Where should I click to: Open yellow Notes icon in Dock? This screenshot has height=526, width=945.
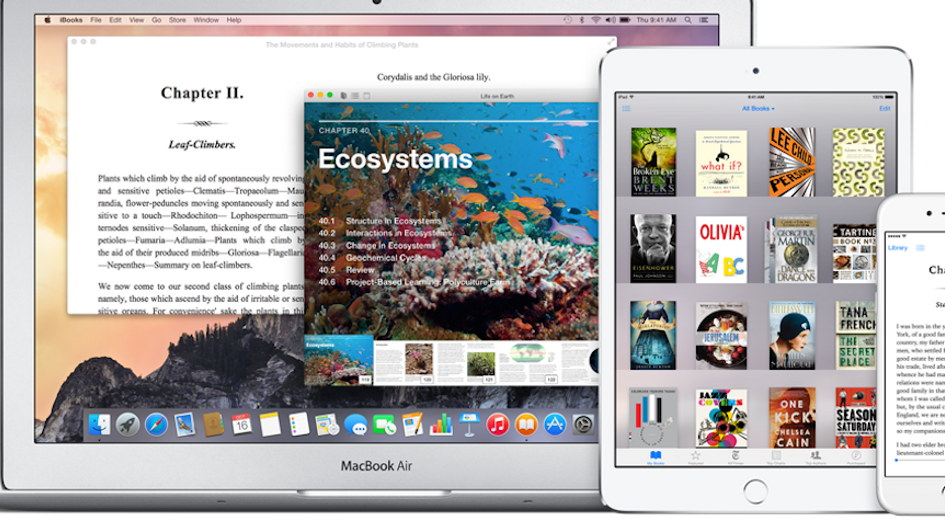(x=270, y=425)
